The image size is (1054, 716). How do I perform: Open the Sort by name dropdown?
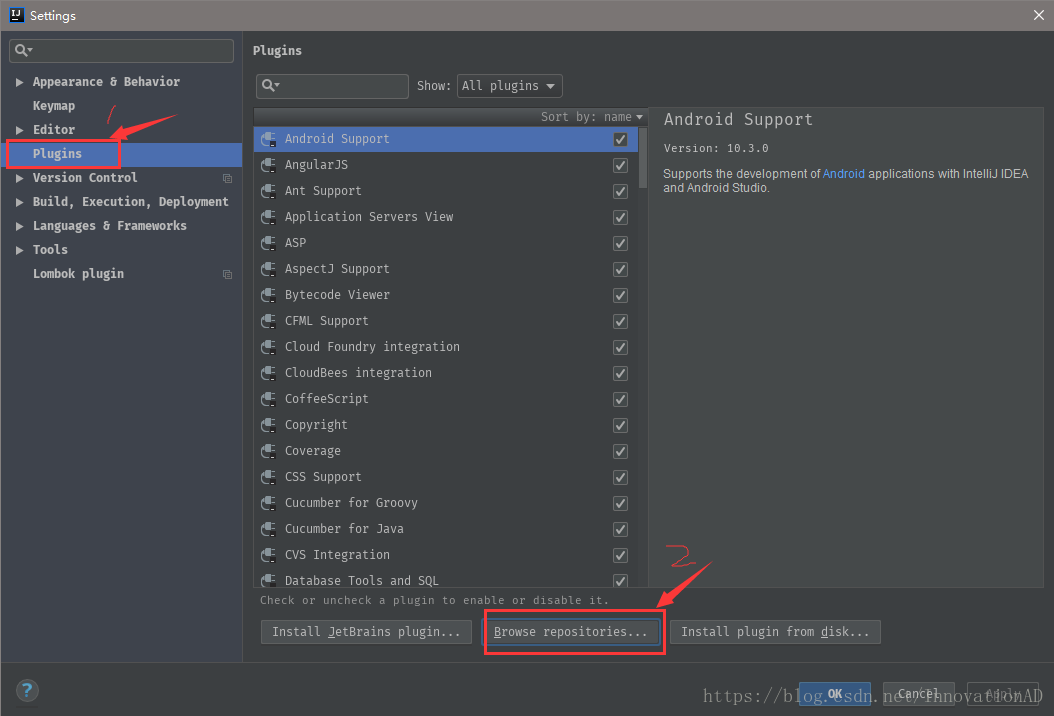tap(592, 117)
